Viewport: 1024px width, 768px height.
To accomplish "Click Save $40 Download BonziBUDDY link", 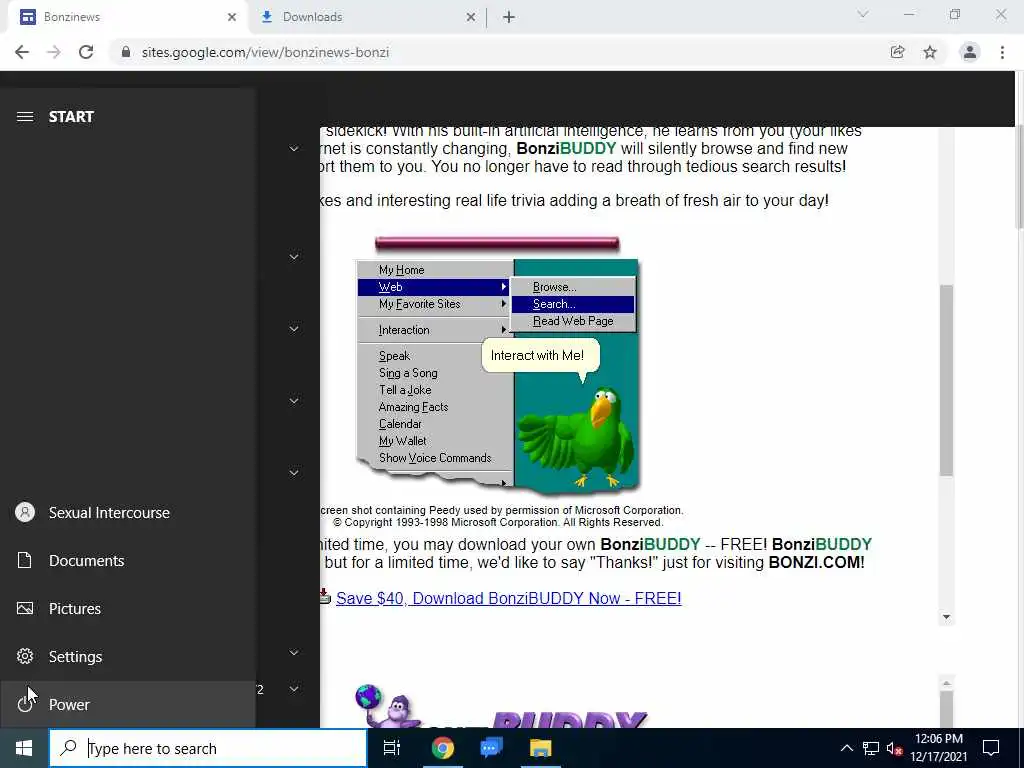I will pyautogui.click(x=509, y=598).
